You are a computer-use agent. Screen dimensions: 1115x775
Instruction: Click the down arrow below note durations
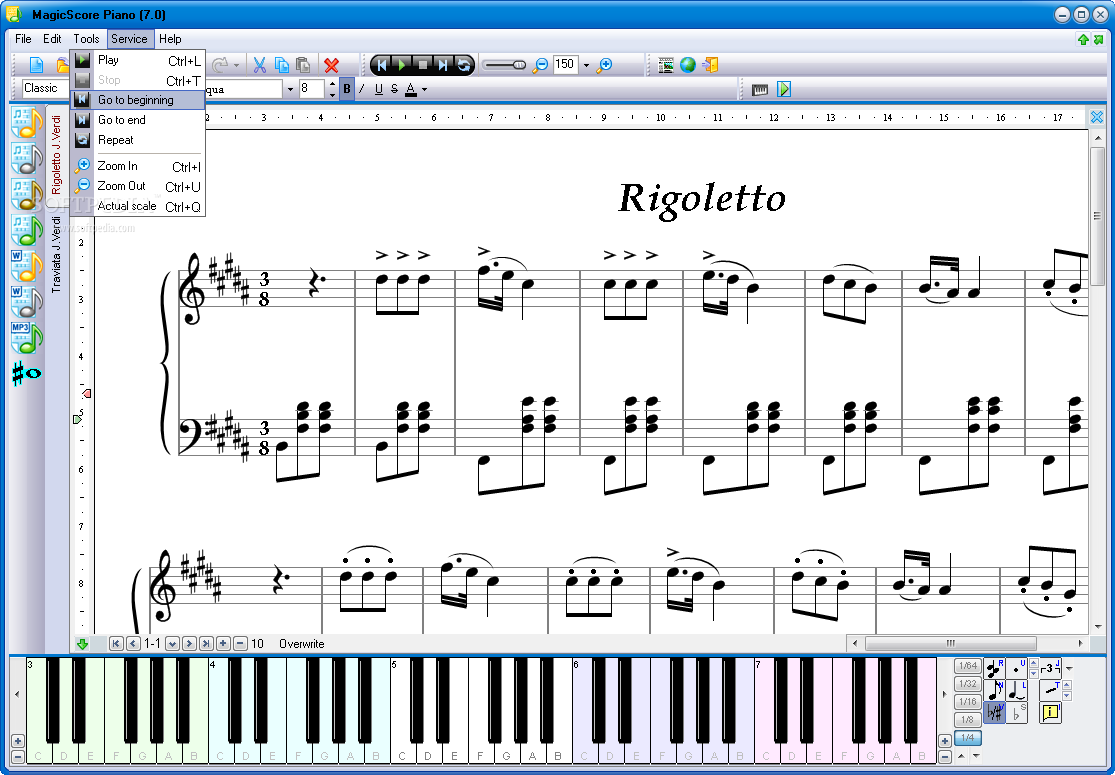[x=976, y=757]
